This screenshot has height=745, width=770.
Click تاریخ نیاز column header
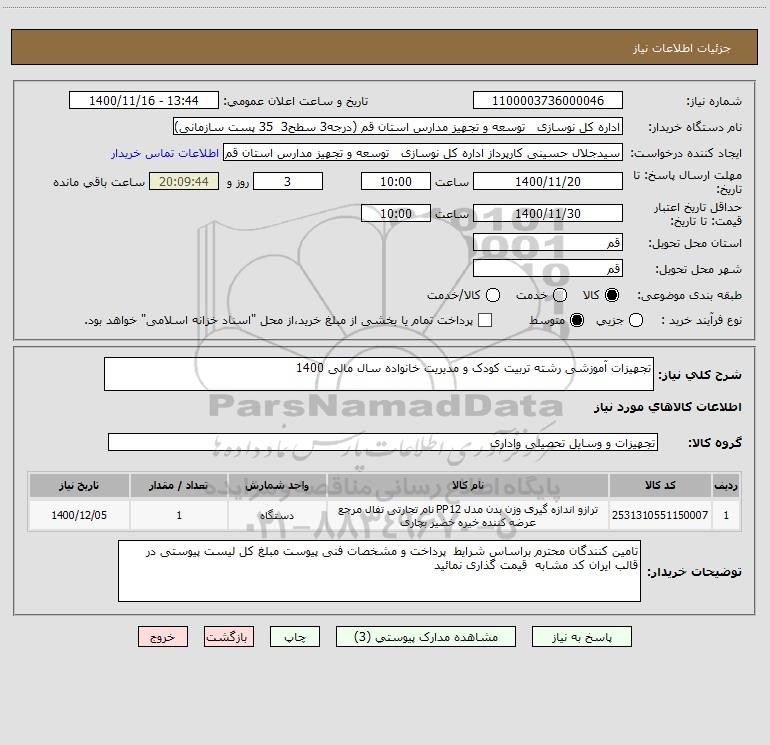click(x=79, y=485)
